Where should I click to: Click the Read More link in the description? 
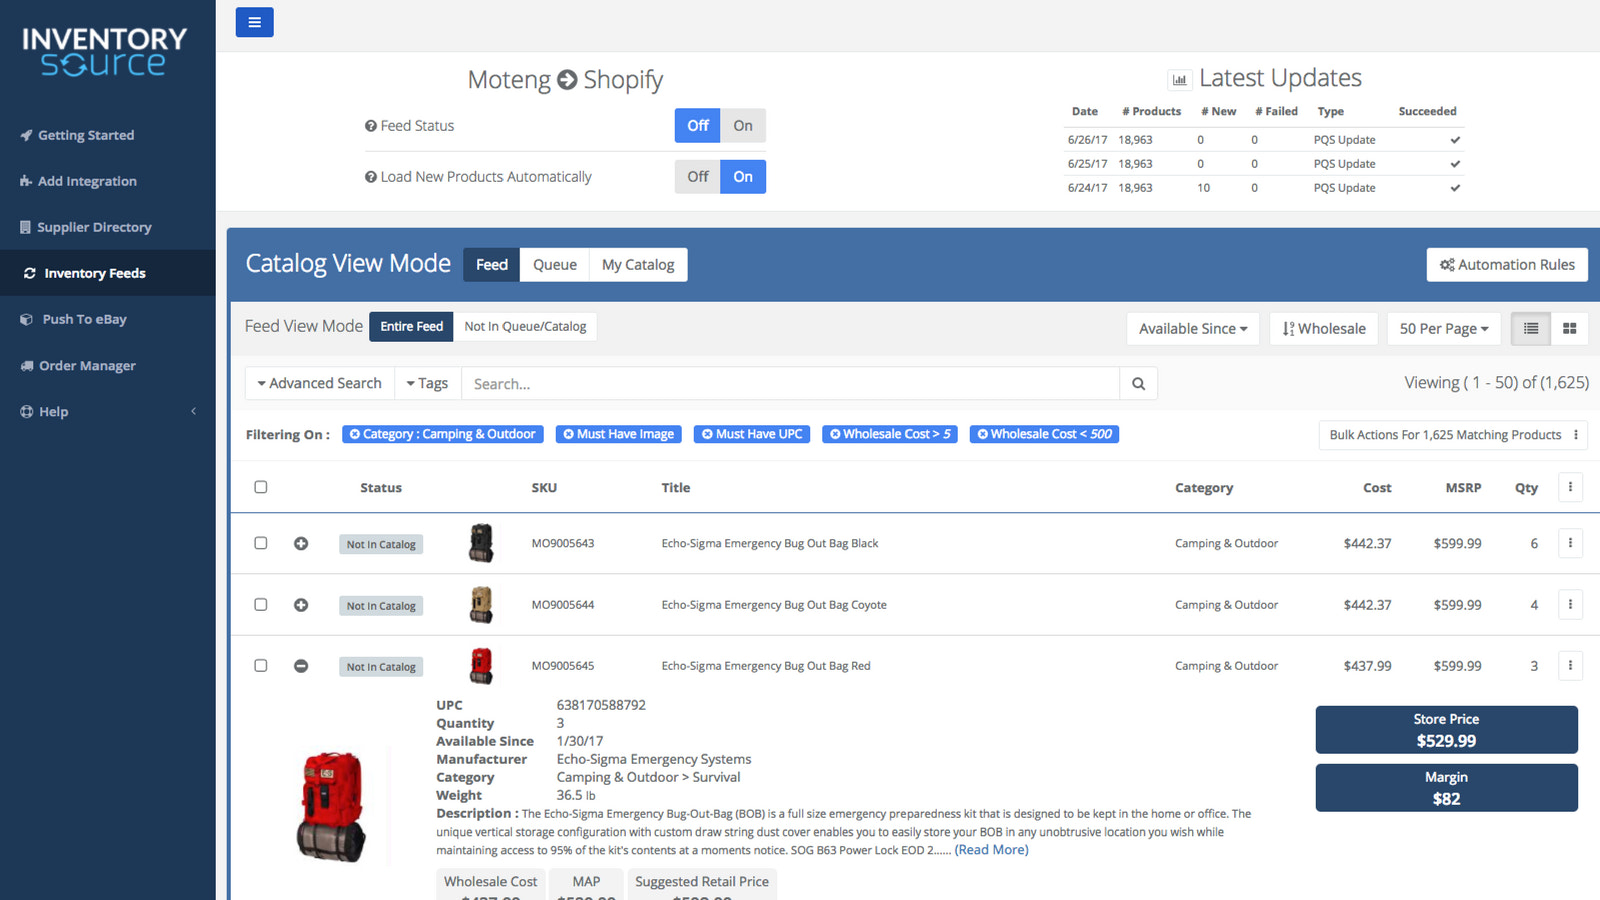[991, 849]
